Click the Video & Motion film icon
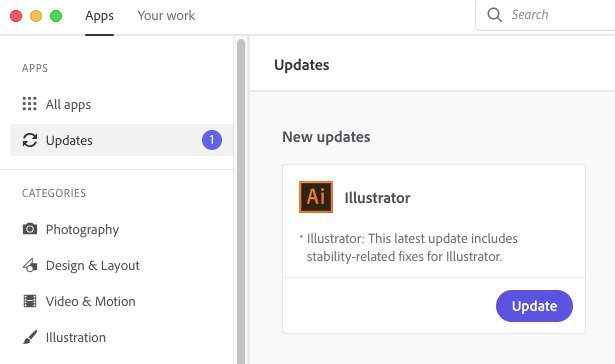The width and height of the screenshot is (615, 364). tap(30, 301)
